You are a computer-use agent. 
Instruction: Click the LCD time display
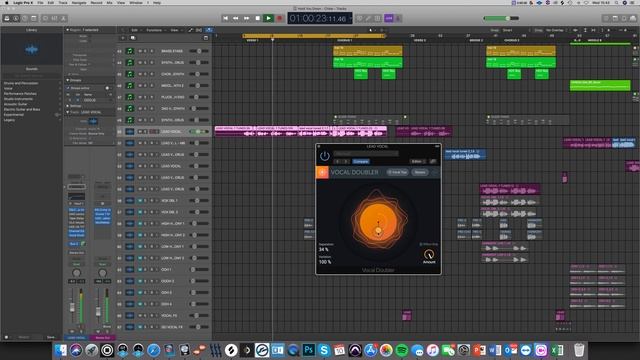(x=320, y=18)
